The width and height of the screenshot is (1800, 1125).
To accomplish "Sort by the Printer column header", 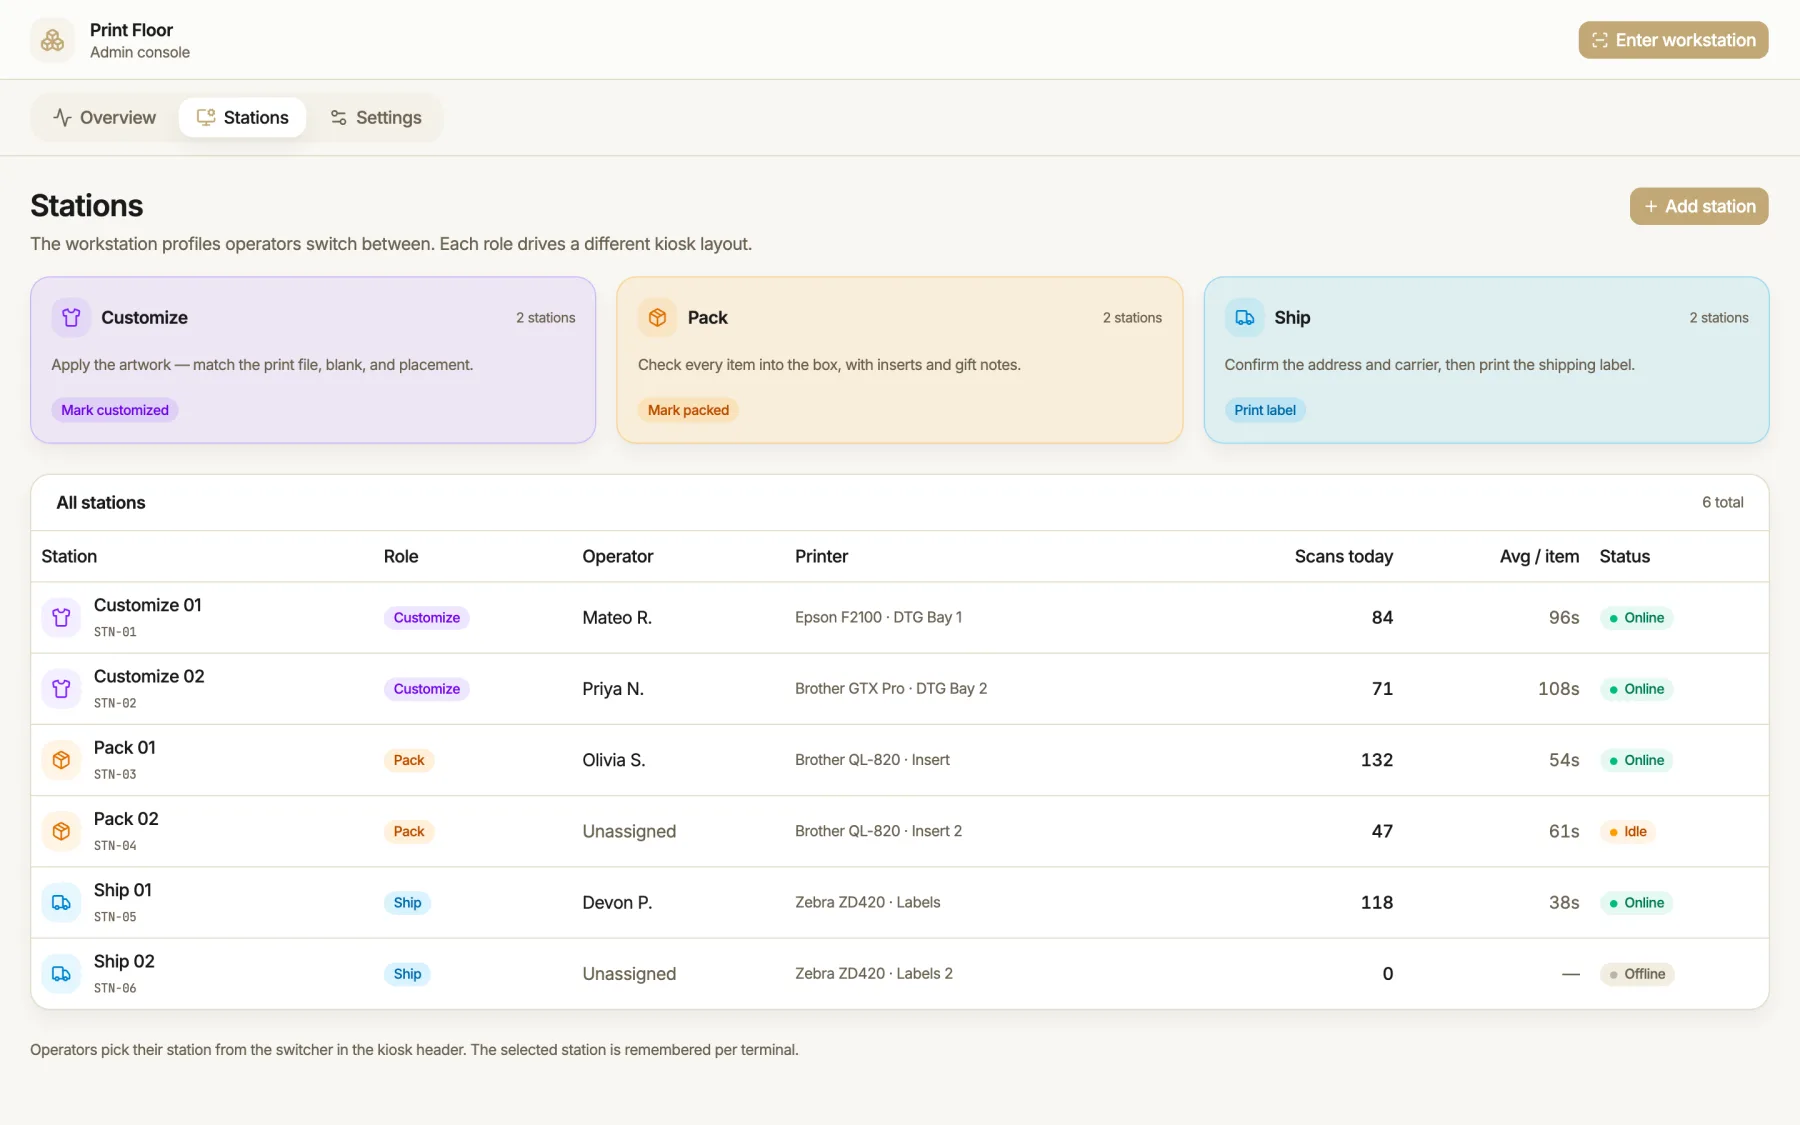I will click(x=821, y=556).
